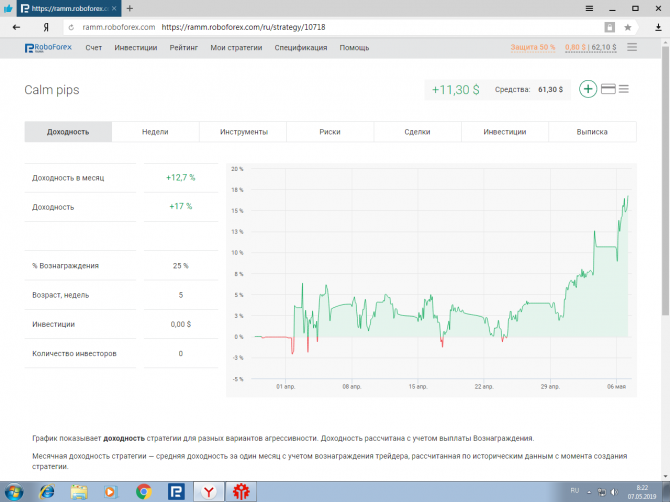Open red gear app in taskbar
670x502 pixels.
tap(241, 492)
